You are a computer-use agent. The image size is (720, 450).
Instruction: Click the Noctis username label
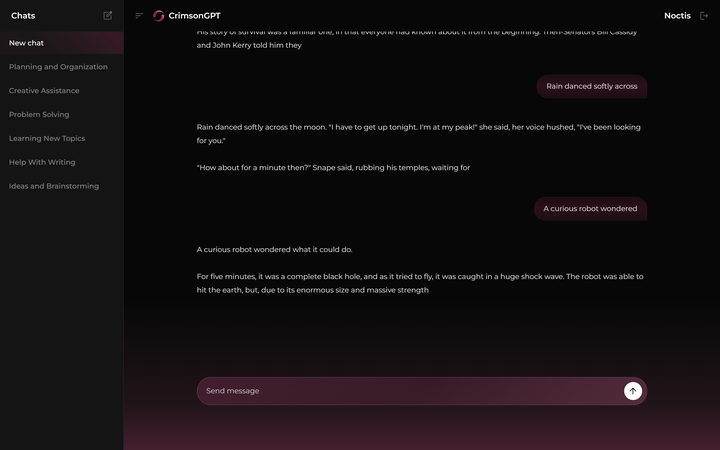tap(677, 16)
